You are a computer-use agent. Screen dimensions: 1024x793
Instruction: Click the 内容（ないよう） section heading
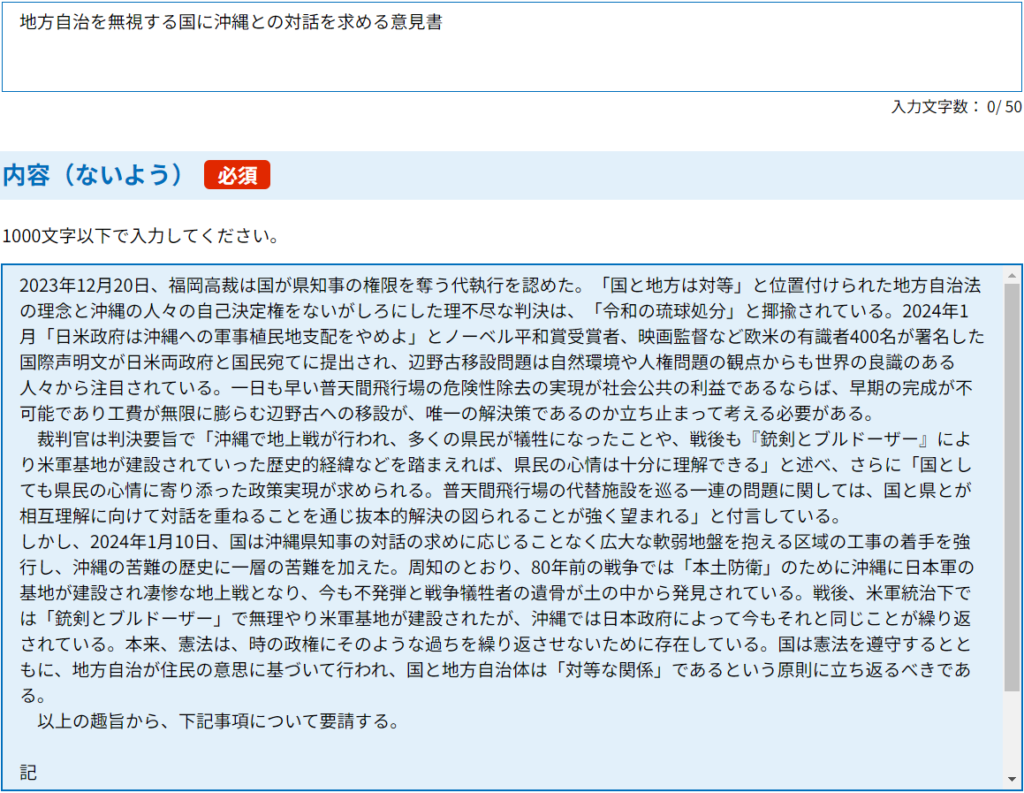pos(94,175)
